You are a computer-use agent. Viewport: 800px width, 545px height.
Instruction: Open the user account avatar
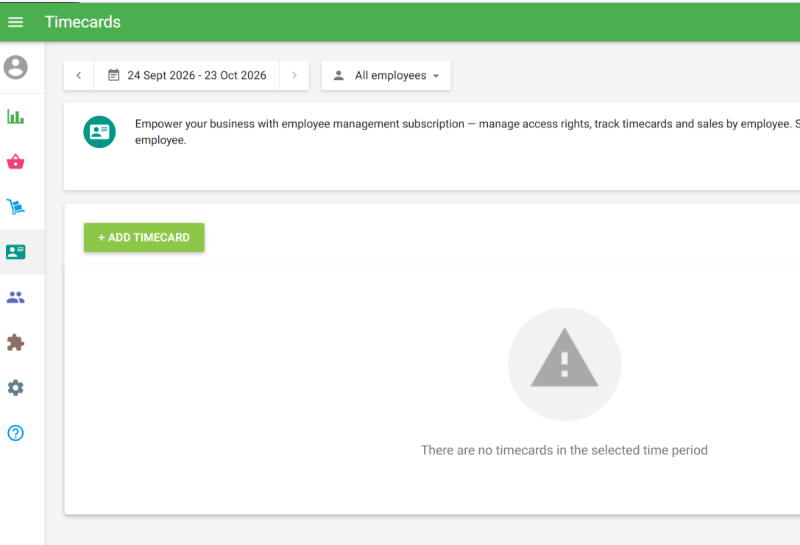tap(16, 67)
